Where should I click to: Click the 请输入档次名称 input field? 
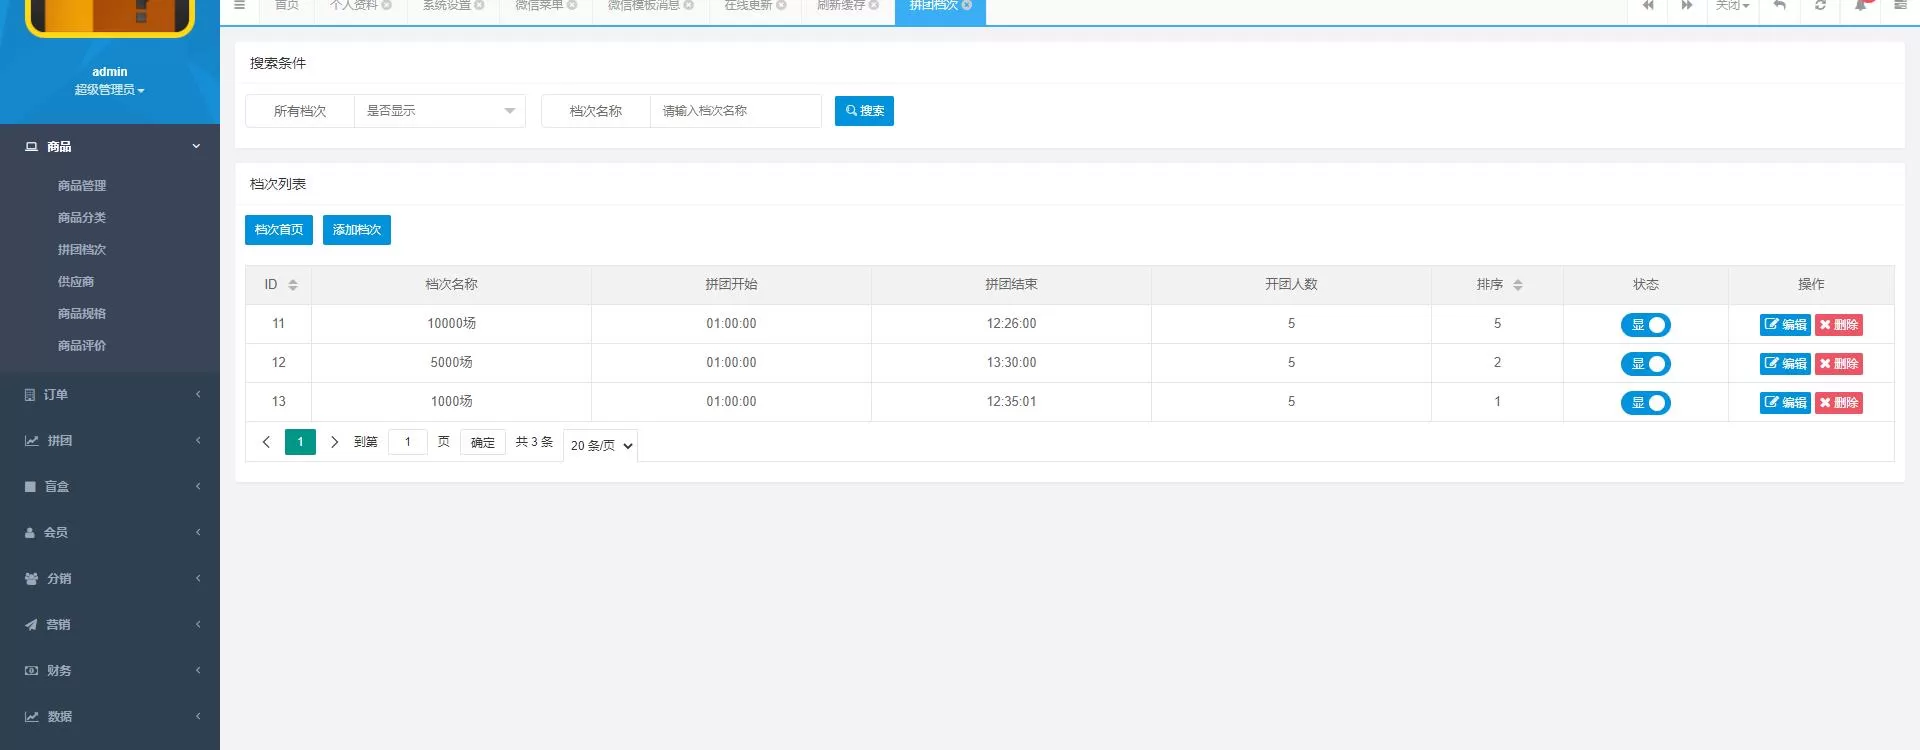tap(735, 111)
